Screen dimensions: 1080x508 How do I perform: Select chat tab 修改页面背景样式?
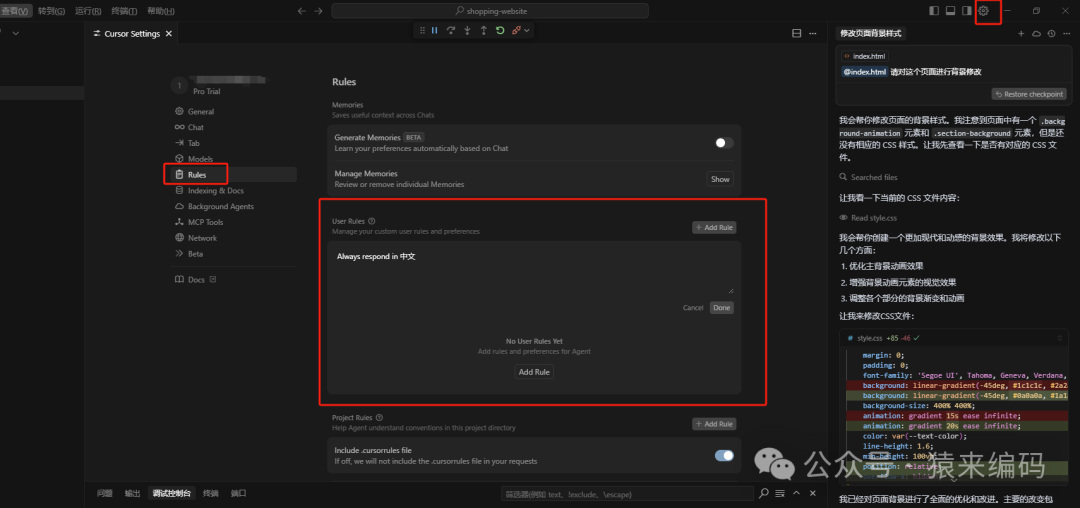[x=870, y=33]
